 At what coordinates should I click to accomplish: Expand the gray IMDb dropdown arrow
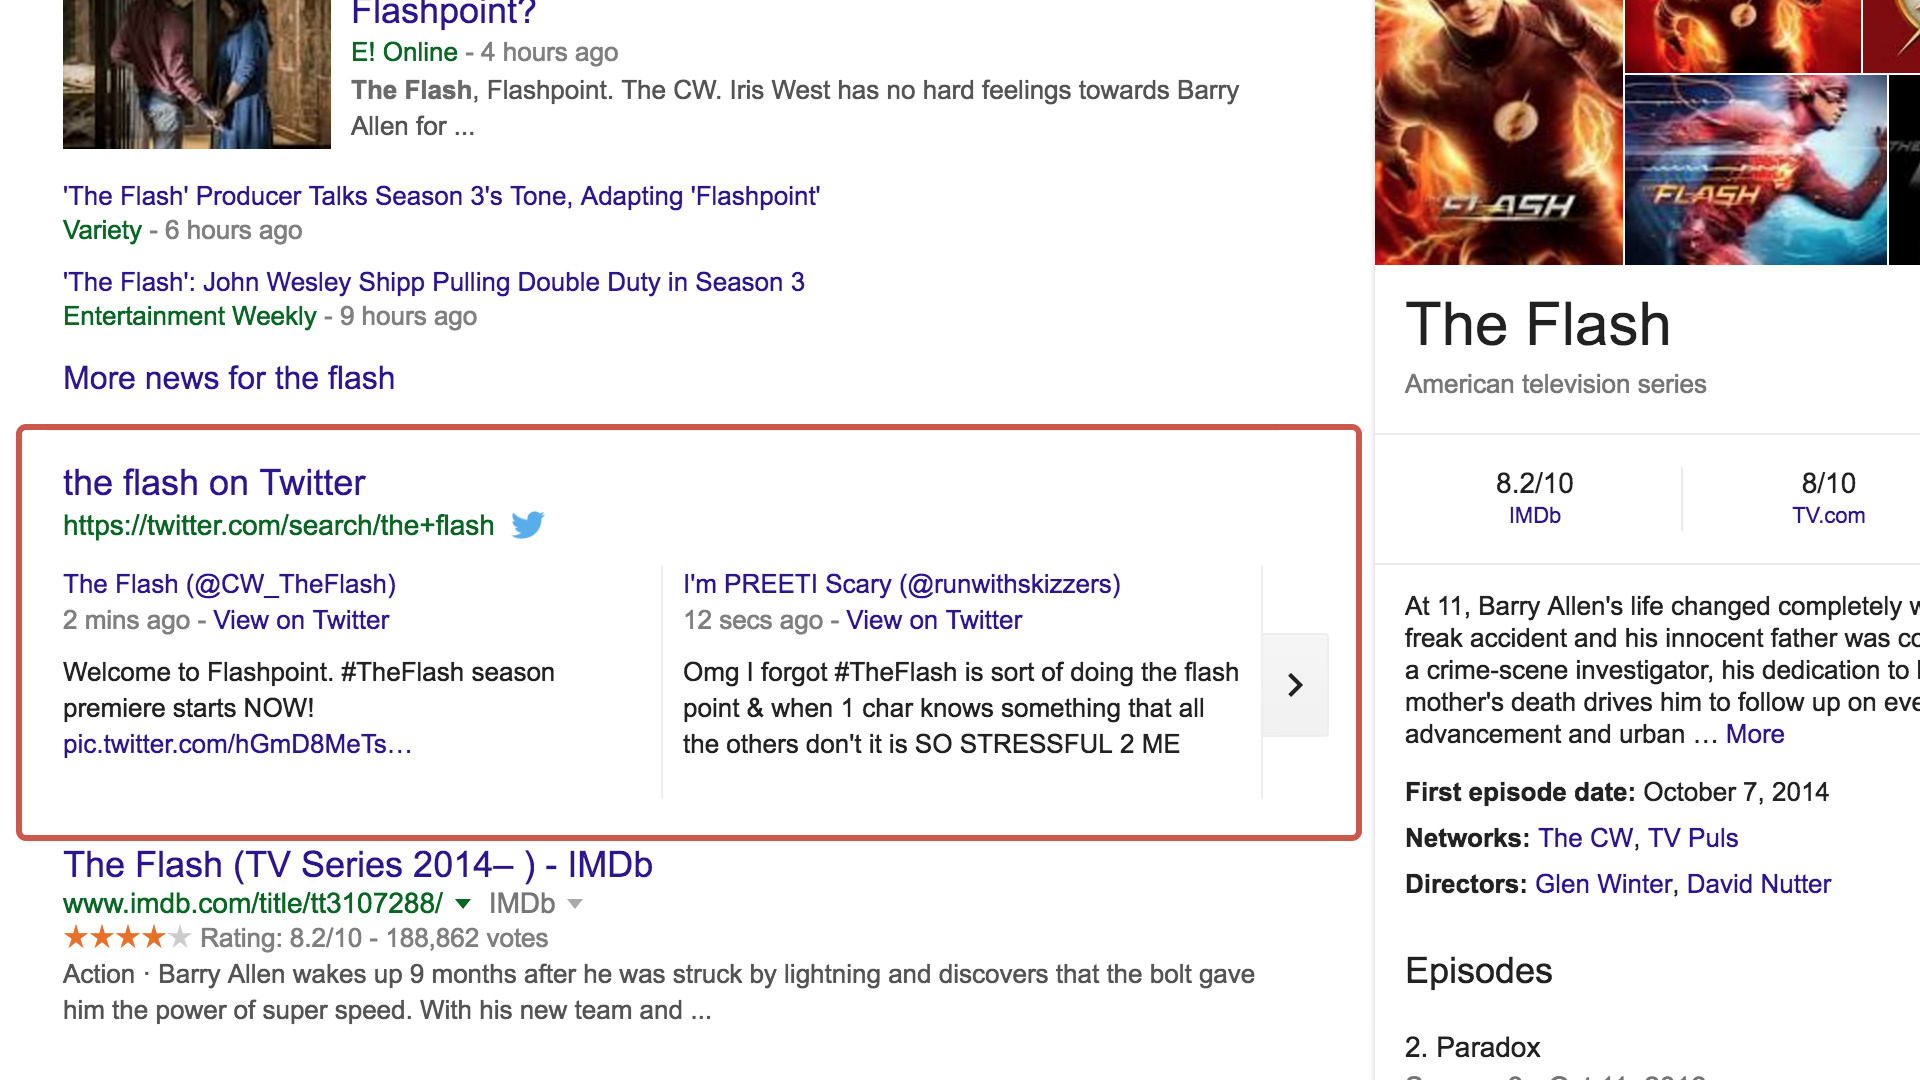pos(575,904)
